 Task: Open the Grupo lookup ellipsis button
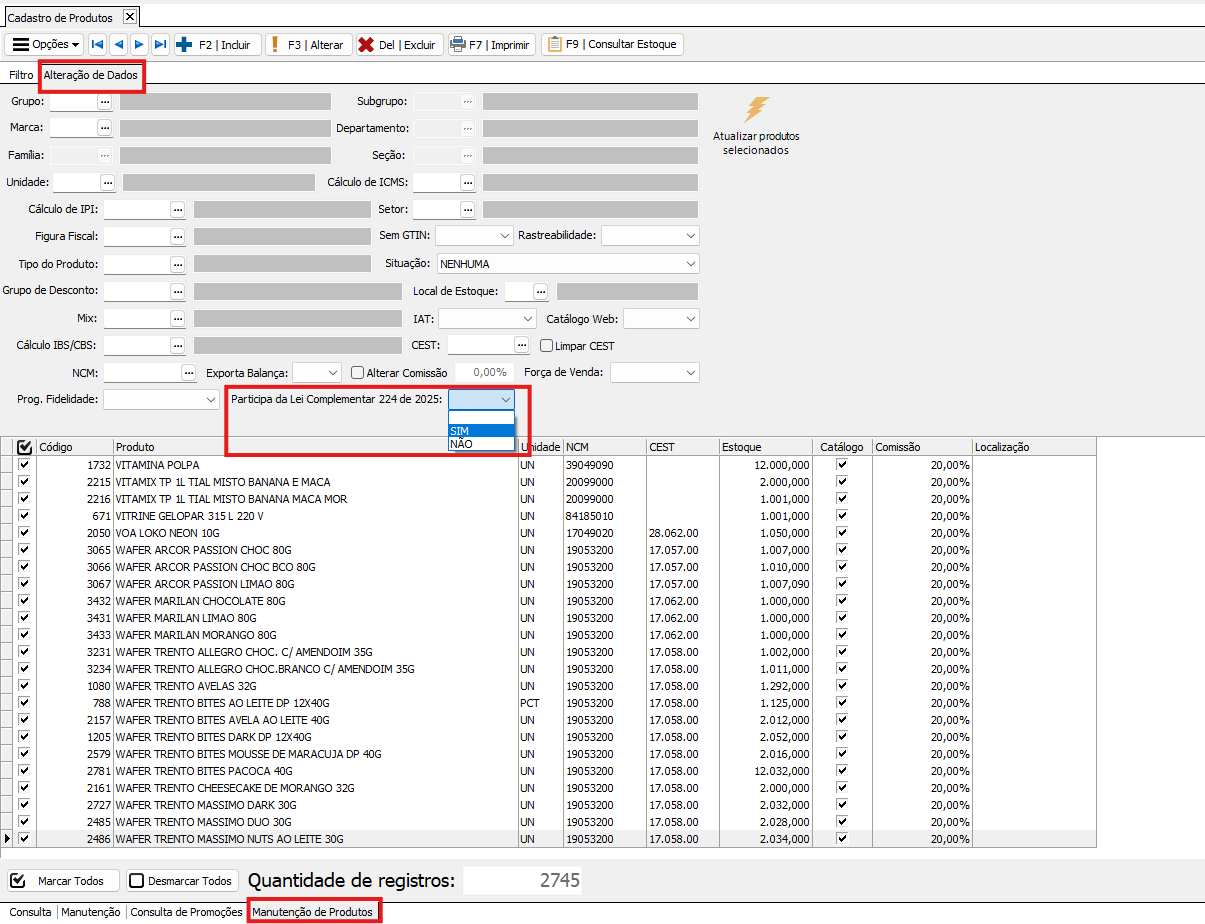[104, 101]
